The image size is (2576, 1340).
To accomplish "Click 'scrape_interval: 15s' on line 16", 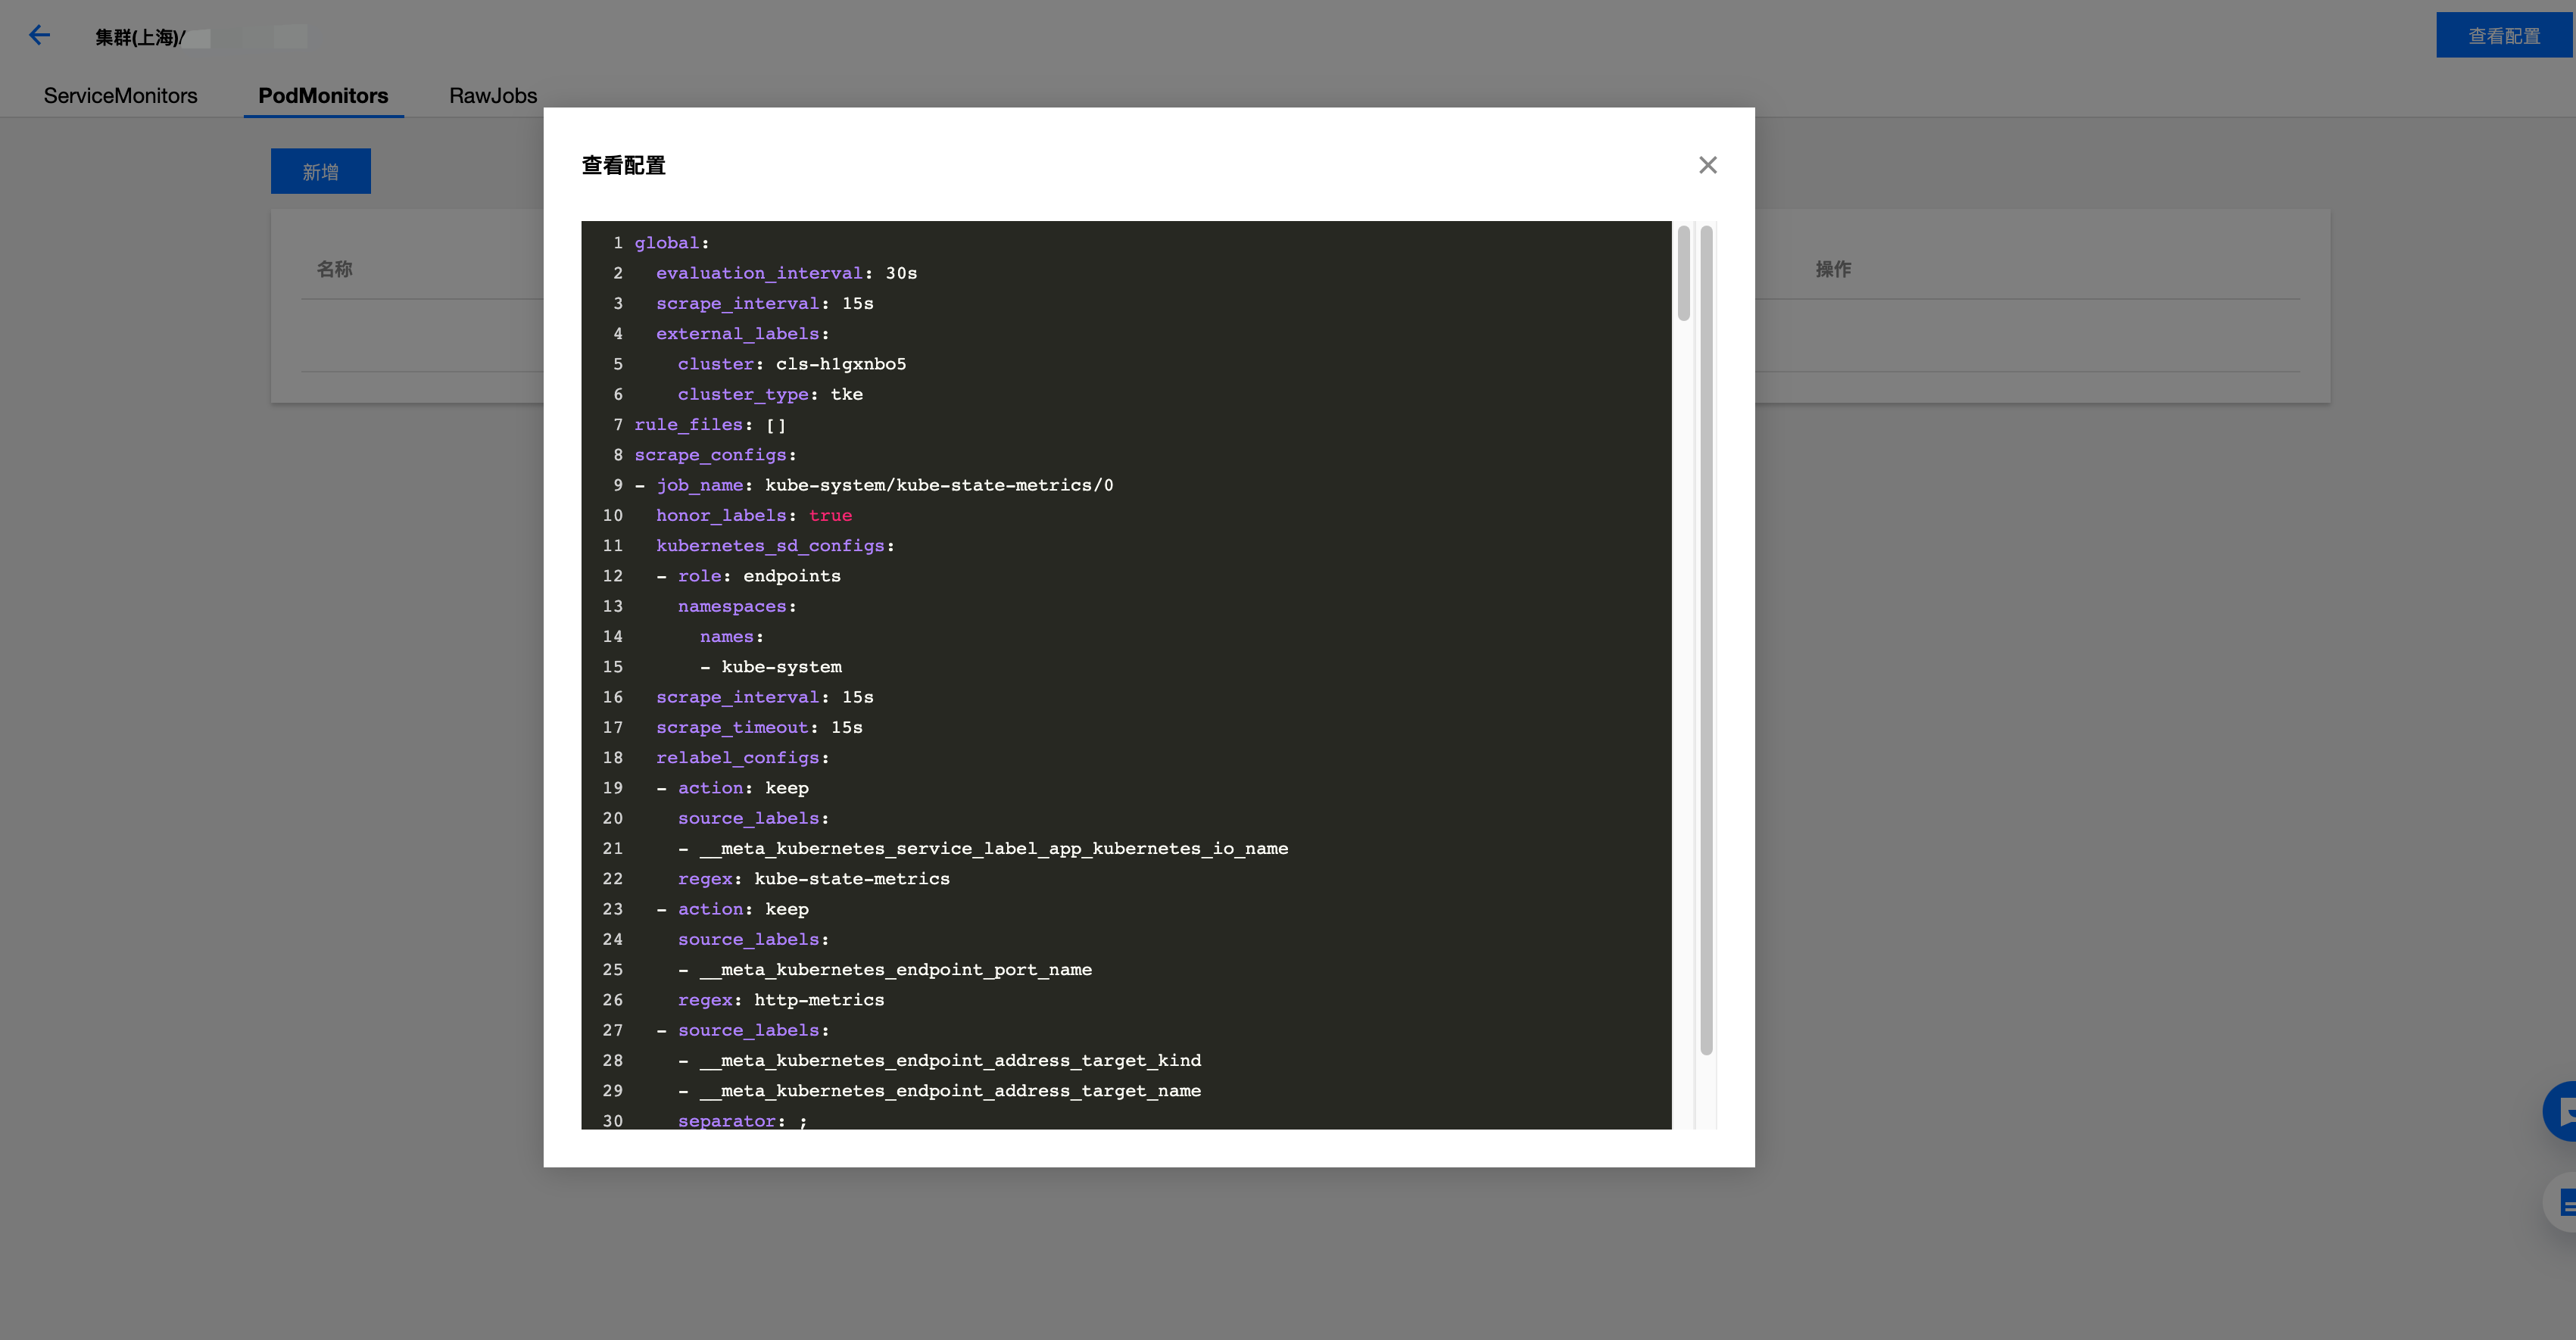I will [x=765, y=697].
